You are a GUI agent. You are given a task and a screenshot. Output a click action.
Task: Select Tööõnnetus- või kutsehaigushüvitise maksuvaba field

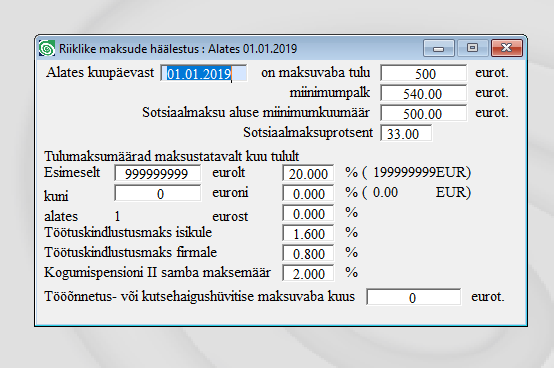coord(414,297)
